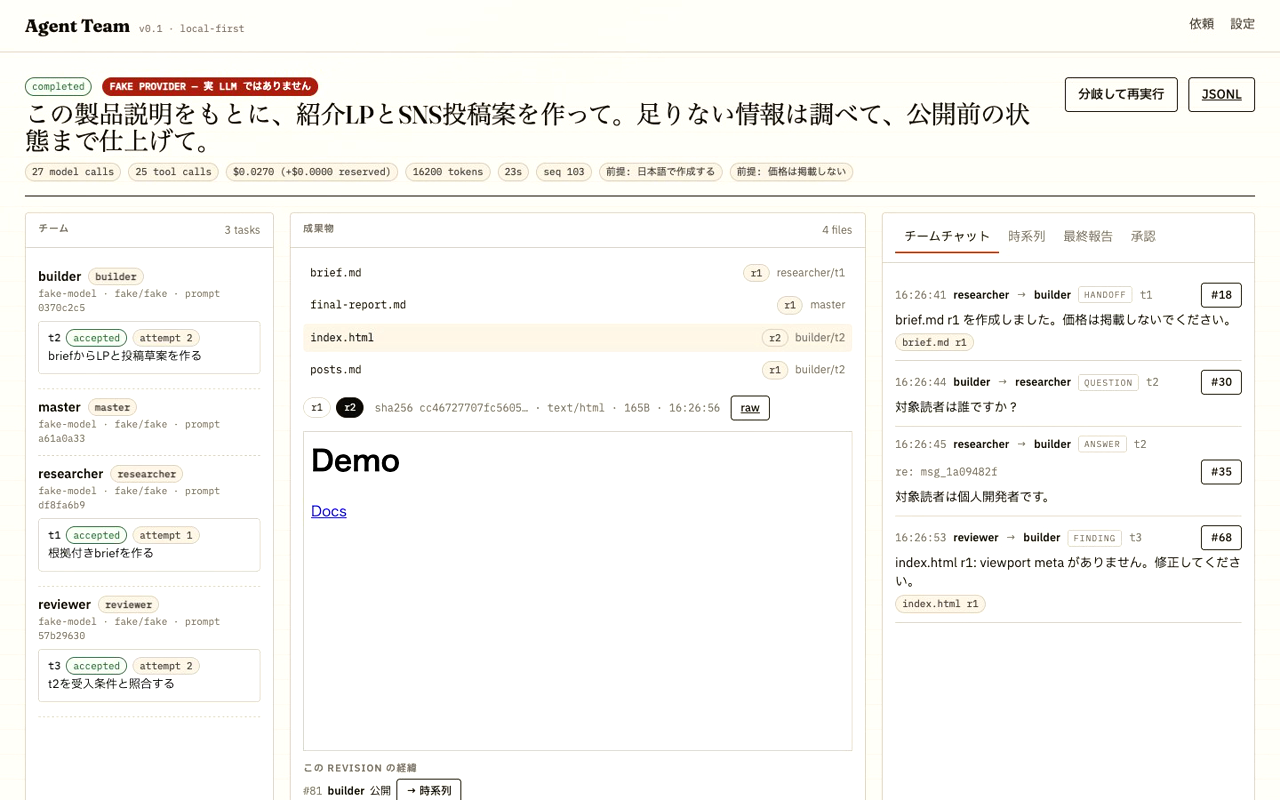
Task: Select the index.html file row
Action: (x=577, y=338)
